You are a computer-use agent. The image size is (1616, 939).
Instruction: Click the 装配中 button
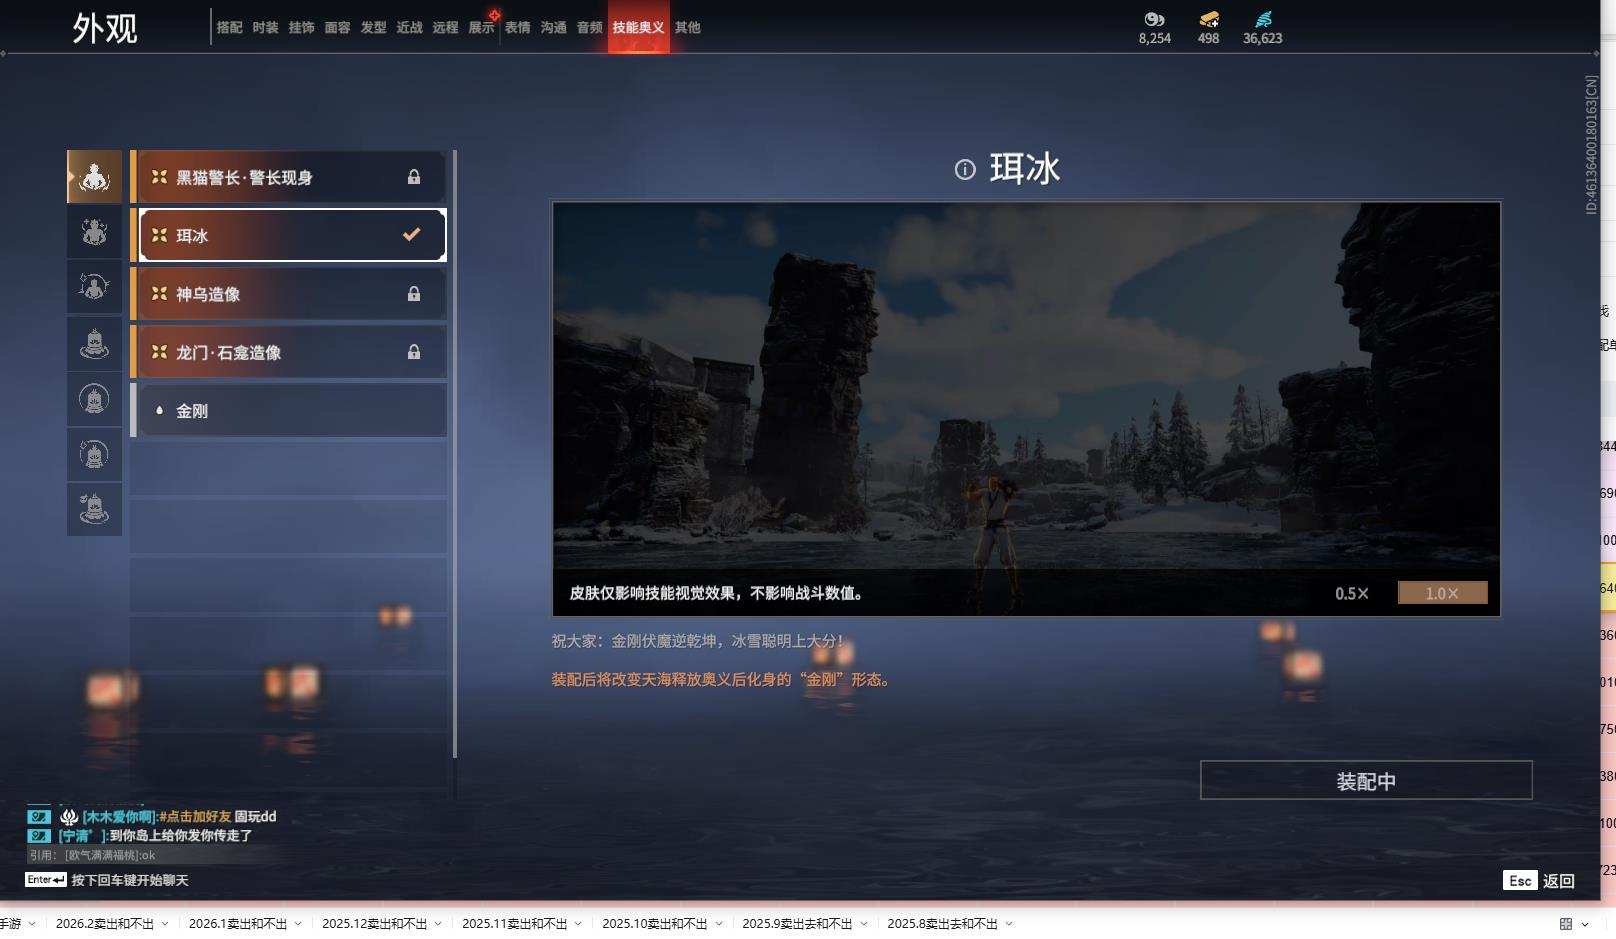point(1368,781)
